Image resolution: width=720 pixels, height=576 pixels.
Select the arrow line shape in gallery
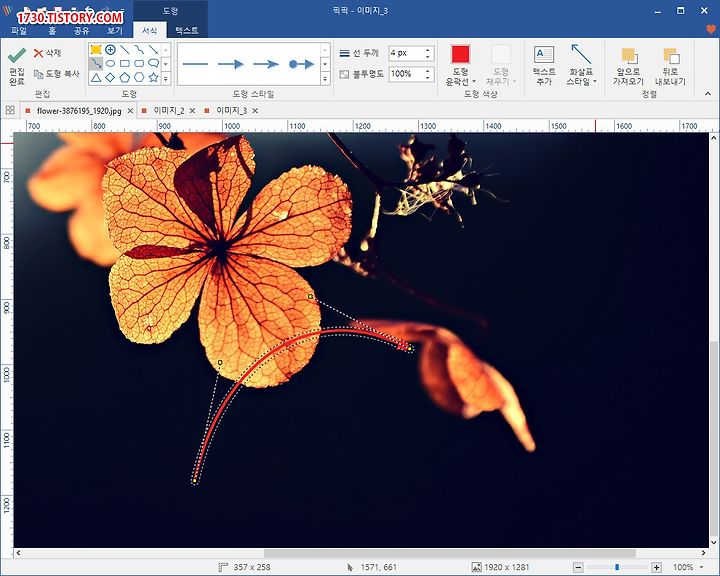tap(153, 50)
